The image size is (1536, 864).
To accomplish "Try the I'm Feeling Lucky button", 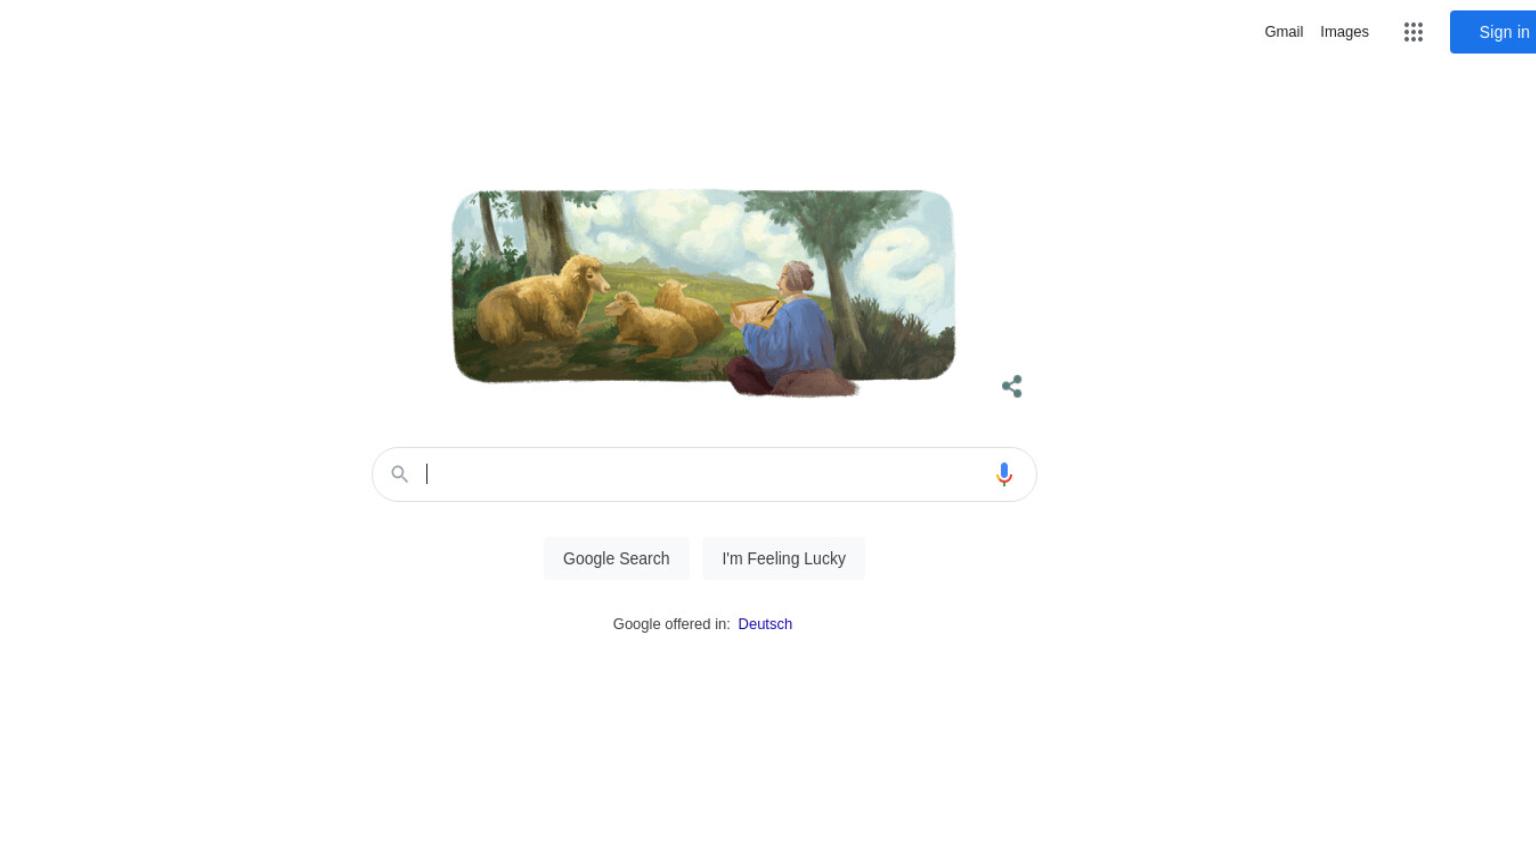I will [x=784, y=558].
